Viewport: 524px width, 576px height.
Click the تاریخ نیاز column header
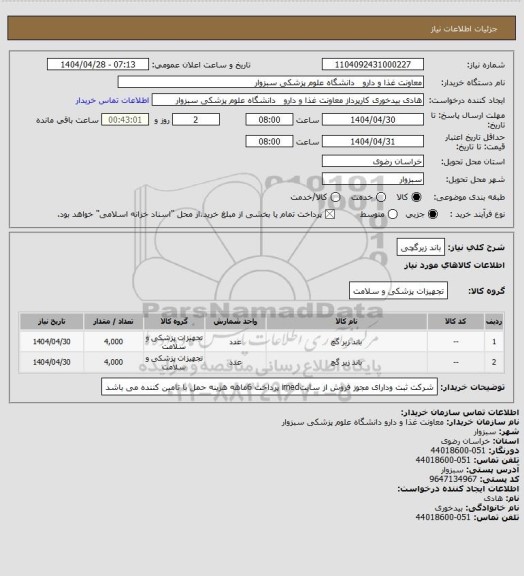click(x=51, y=321)
